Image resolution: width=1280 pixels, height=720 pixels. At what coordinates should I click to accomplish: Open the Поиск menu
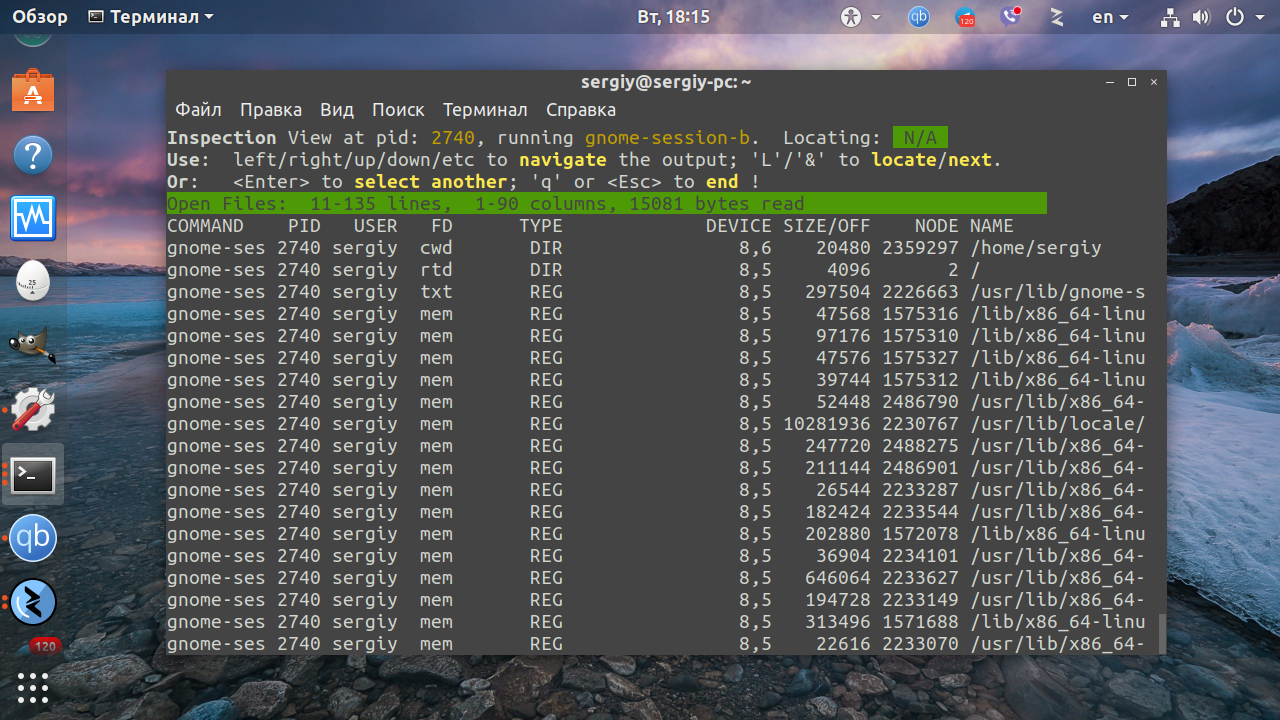tap(398, 110)
